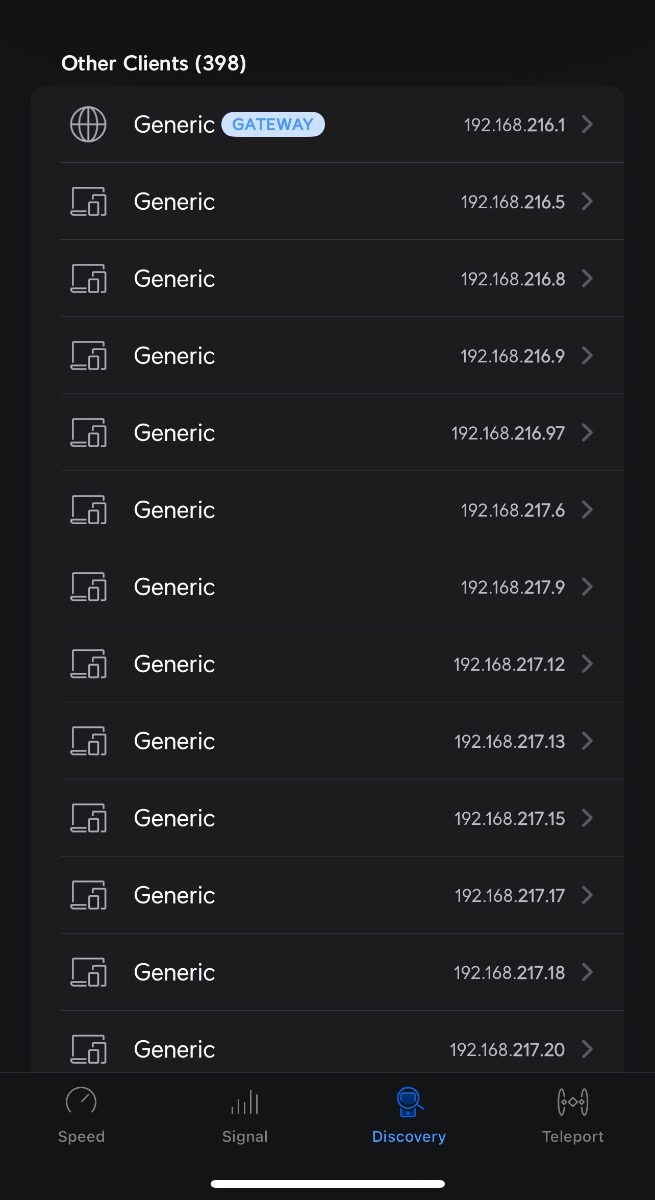Screen dimensions: 655x1200
Task: Expand chevron next to 192.168.217.20
Action: 587,1049
